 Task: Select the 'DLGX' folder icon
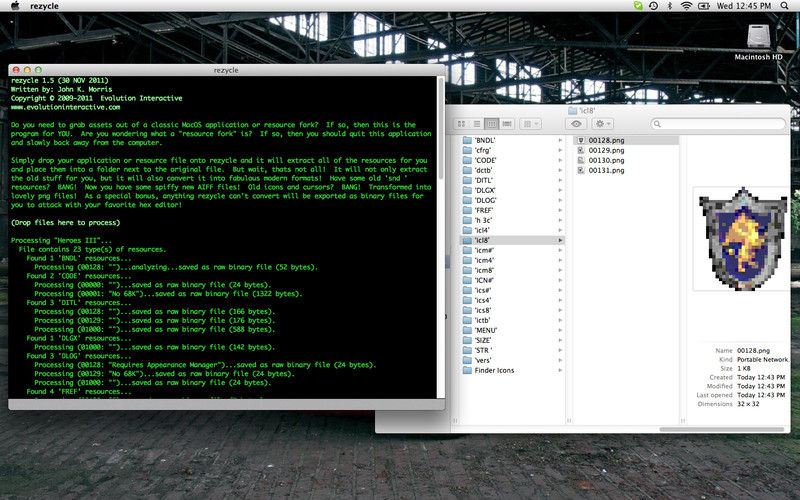(x=467, y=190)
